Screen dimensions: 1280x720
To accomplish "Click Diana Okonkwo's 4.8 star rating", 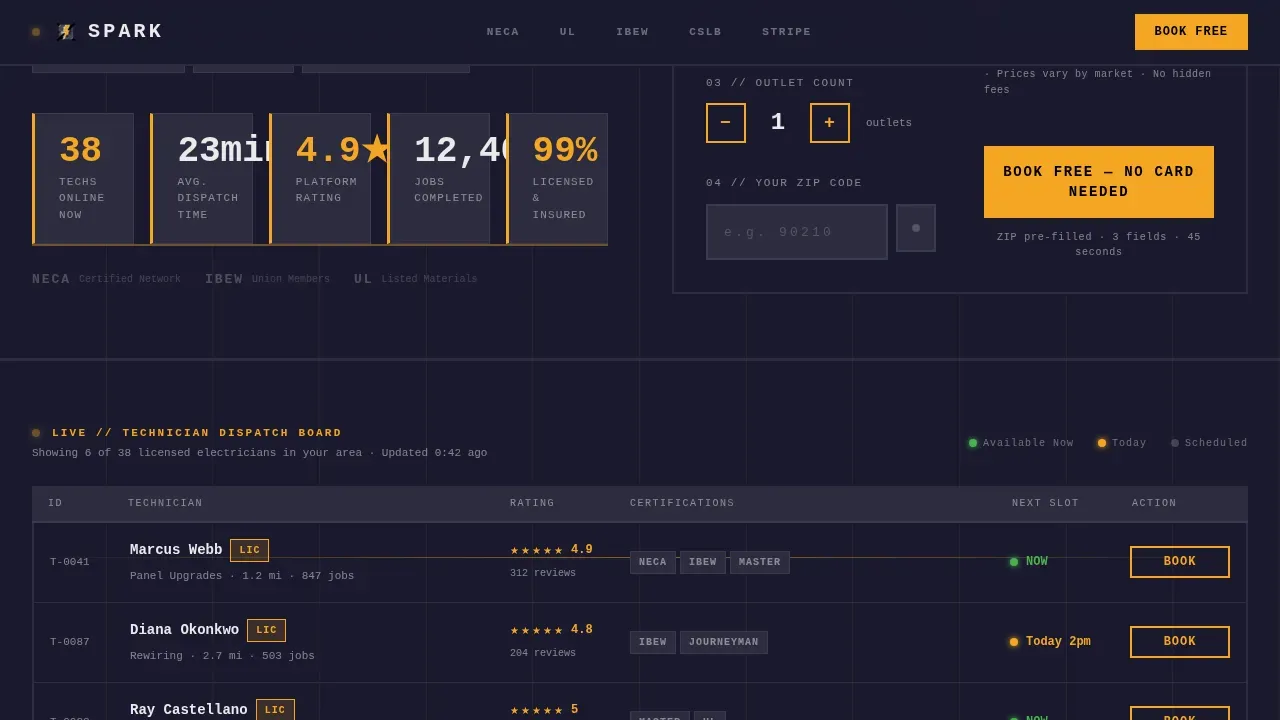I will [x=551, y=630].
